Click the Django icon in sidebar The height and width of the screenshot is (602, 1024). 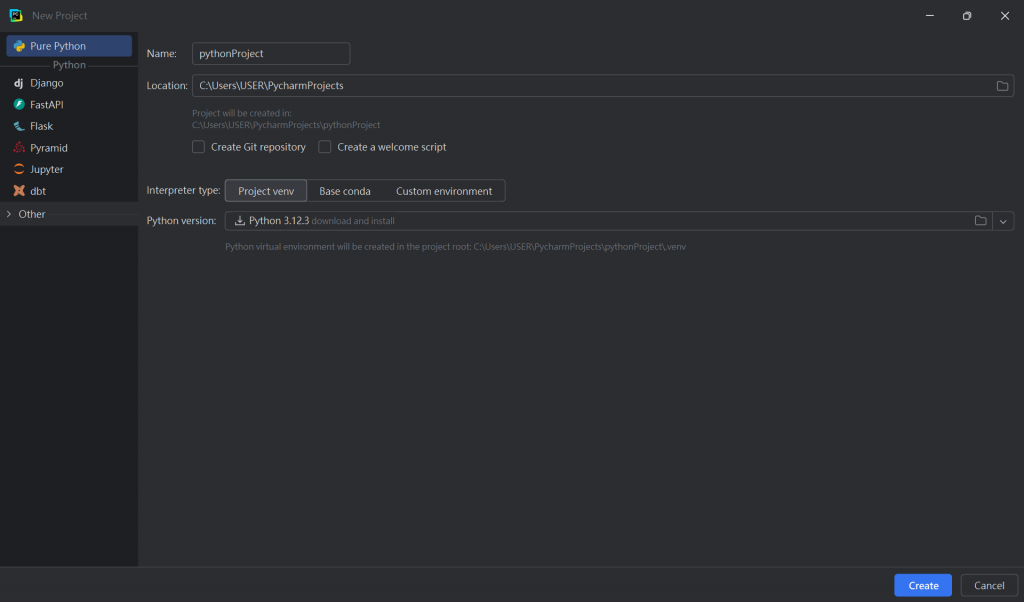(19, 83)
